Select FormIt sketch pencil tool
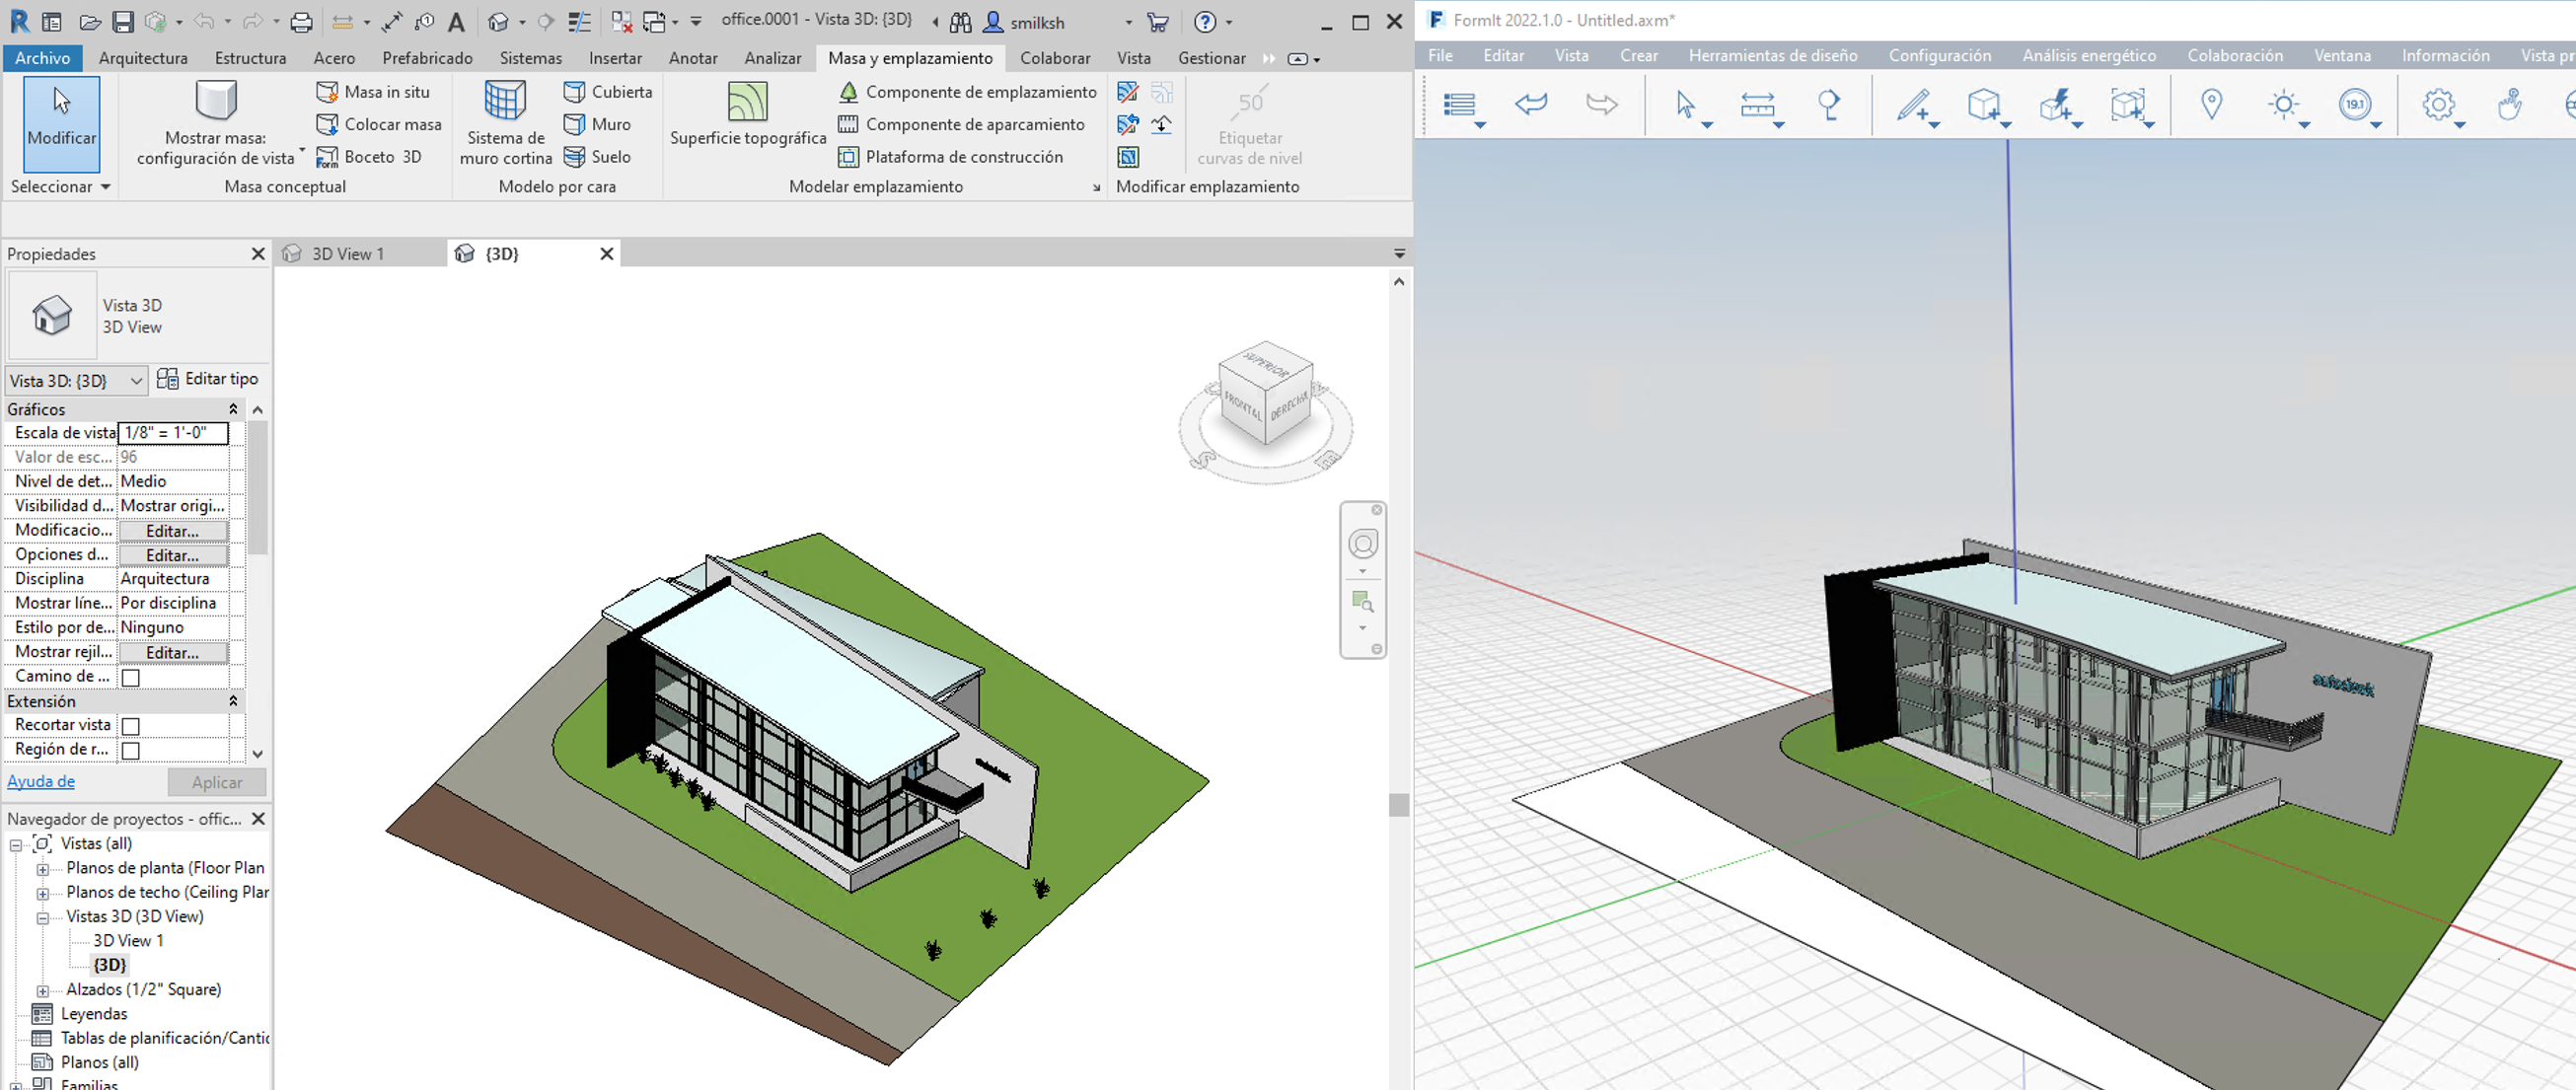This screenshot has height=1090, width=2576. [x=1912, y=104]
